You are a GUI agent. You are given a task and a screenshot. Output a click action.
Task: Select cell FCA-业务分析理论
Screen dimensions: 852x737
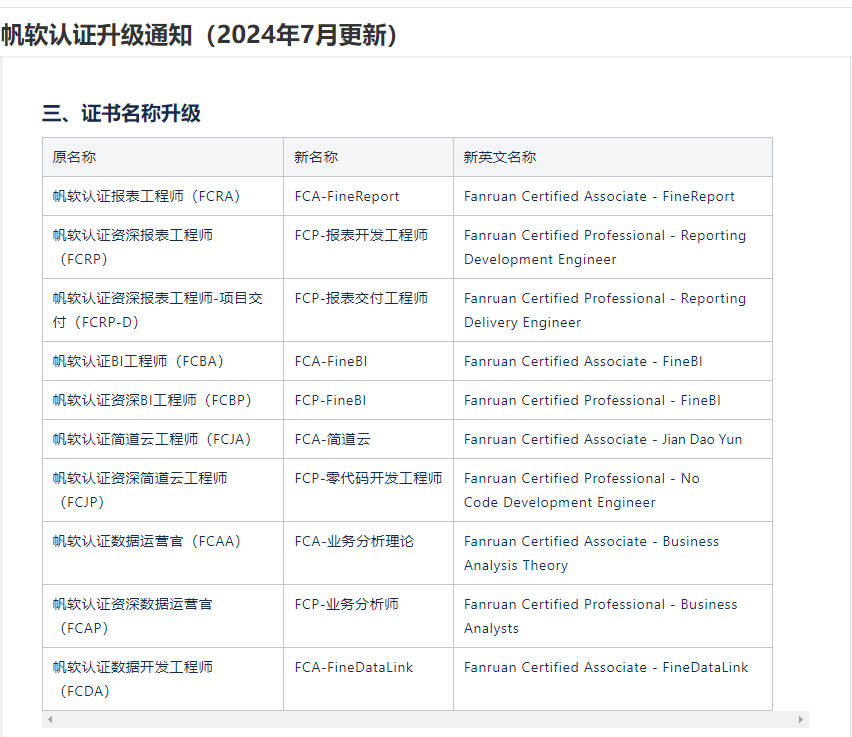tap(368, 553)
